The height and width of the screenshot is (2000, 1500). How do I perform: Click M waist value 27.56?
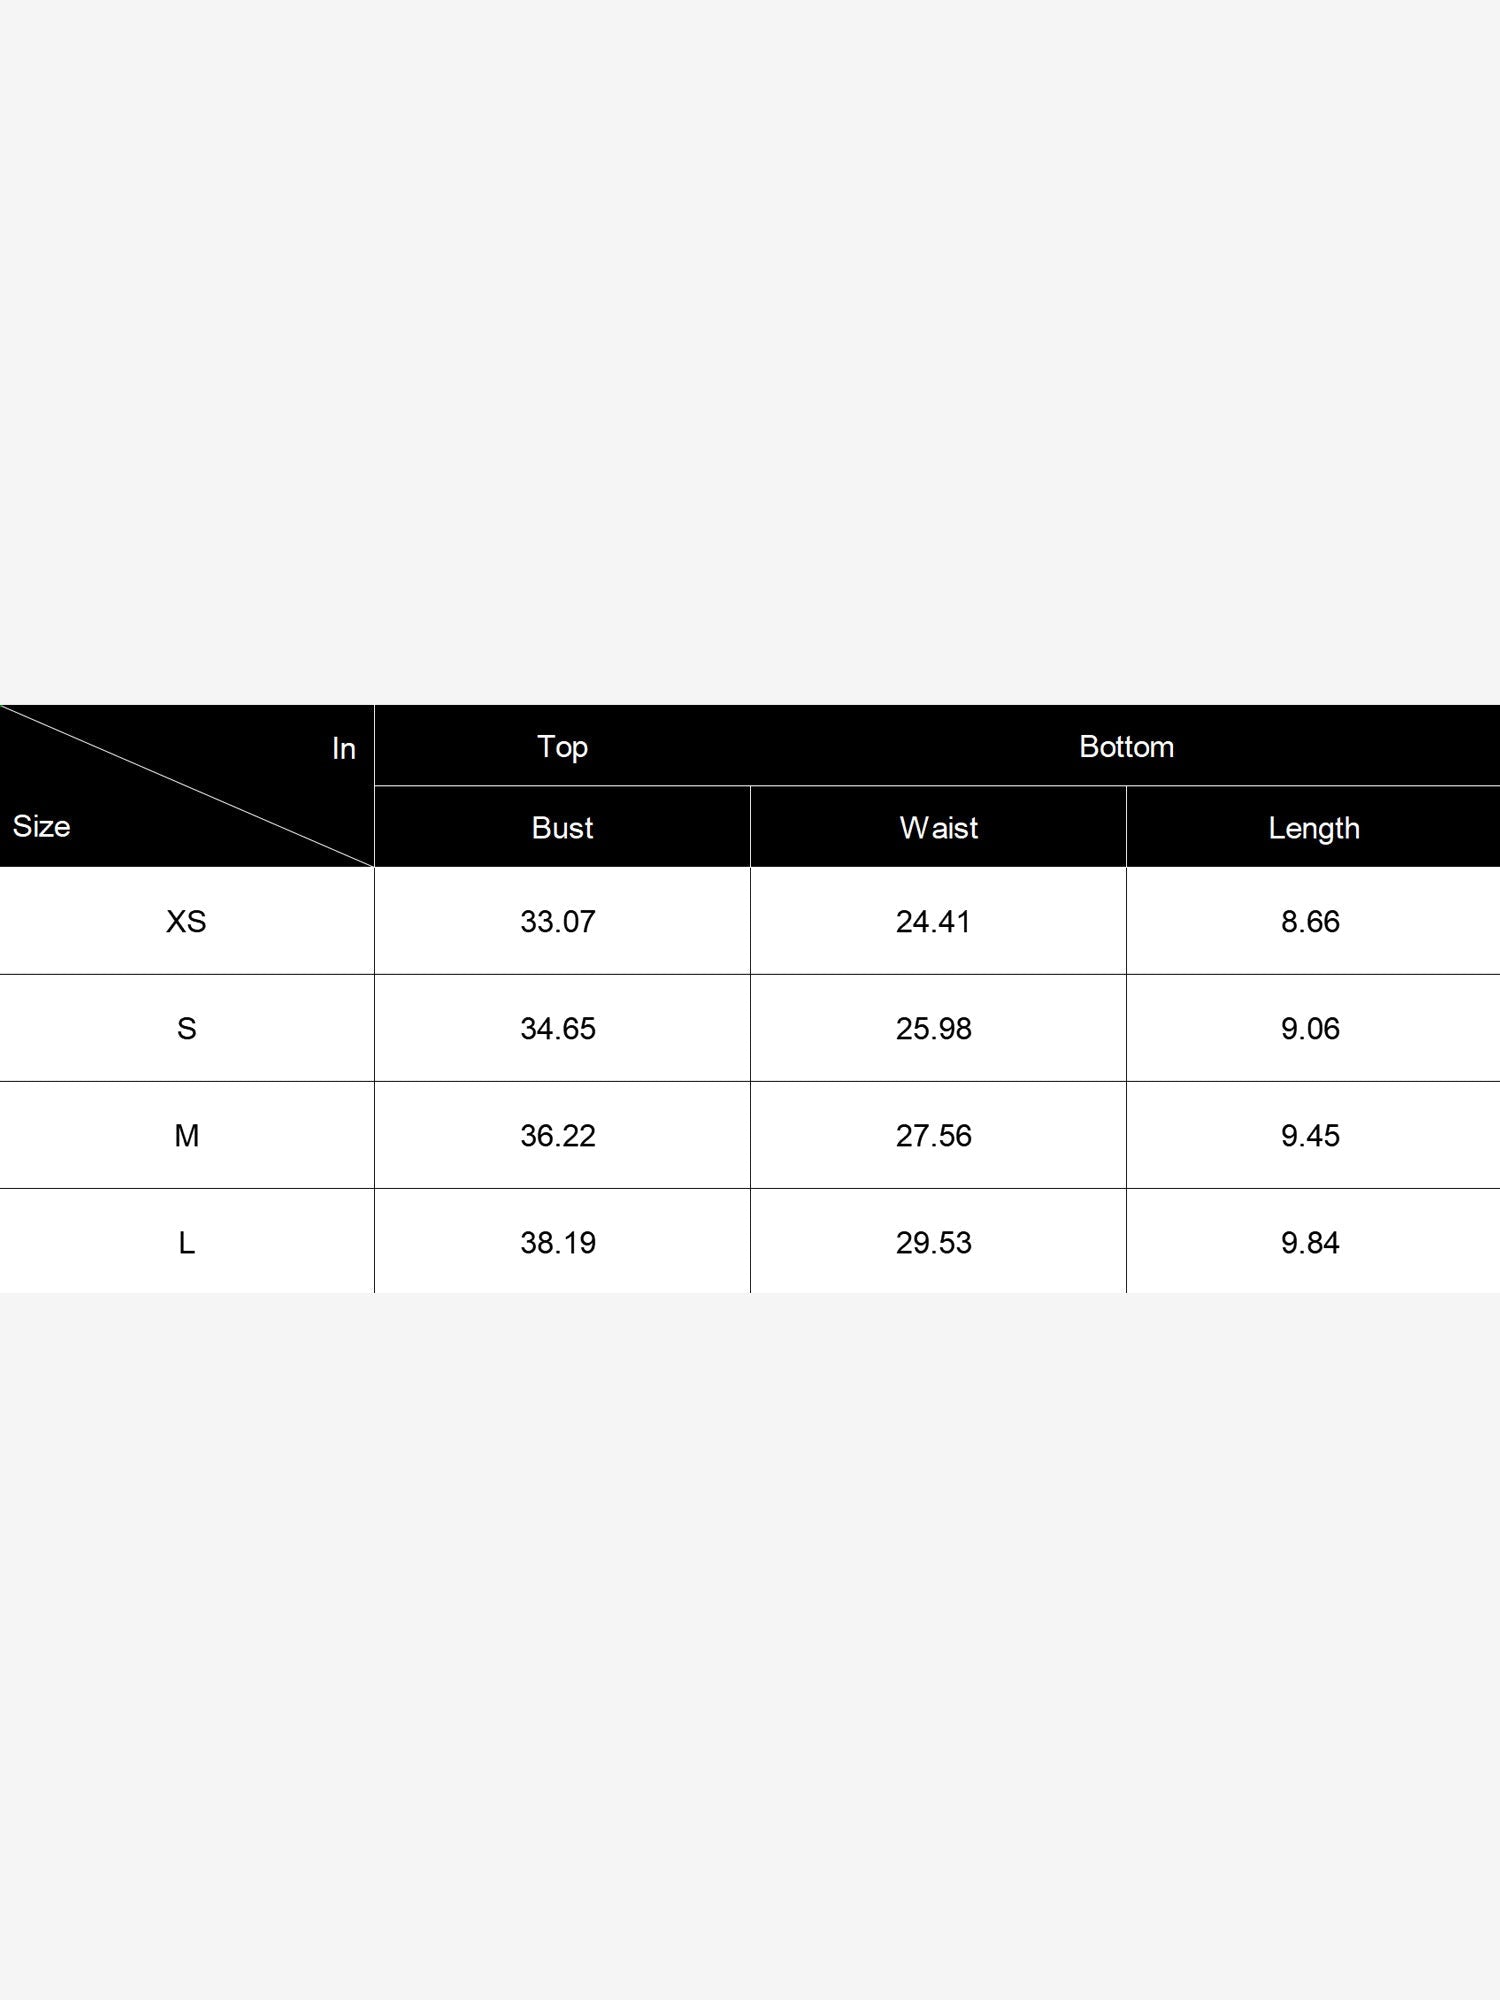933,1135
